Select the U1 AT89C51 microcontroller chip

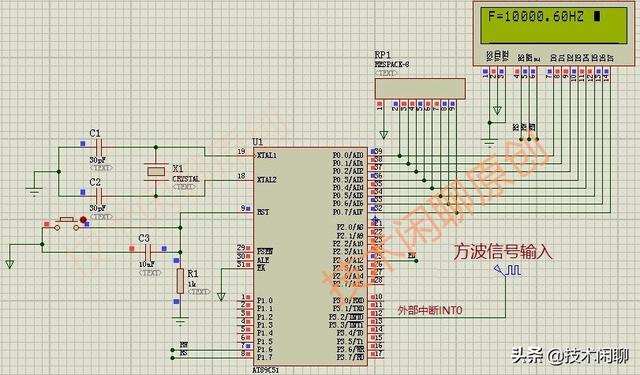click(x=311, y=256)
